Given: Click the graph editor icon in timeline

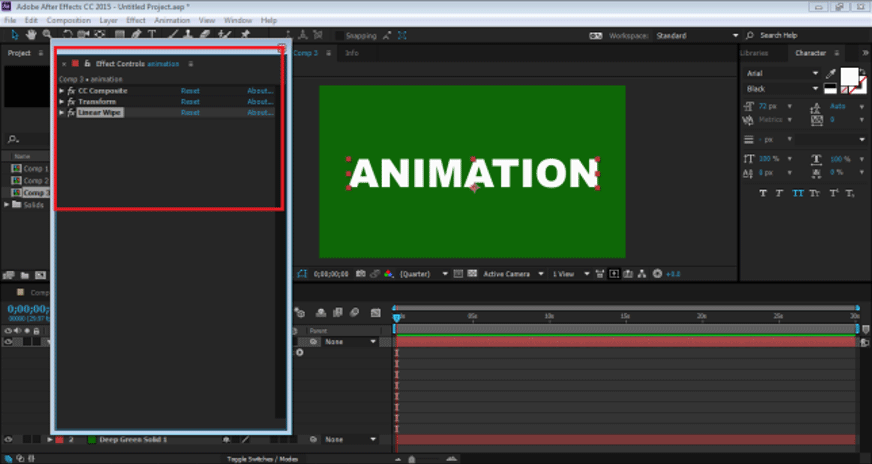Looking at the screenshot, I should coord(375,313).
